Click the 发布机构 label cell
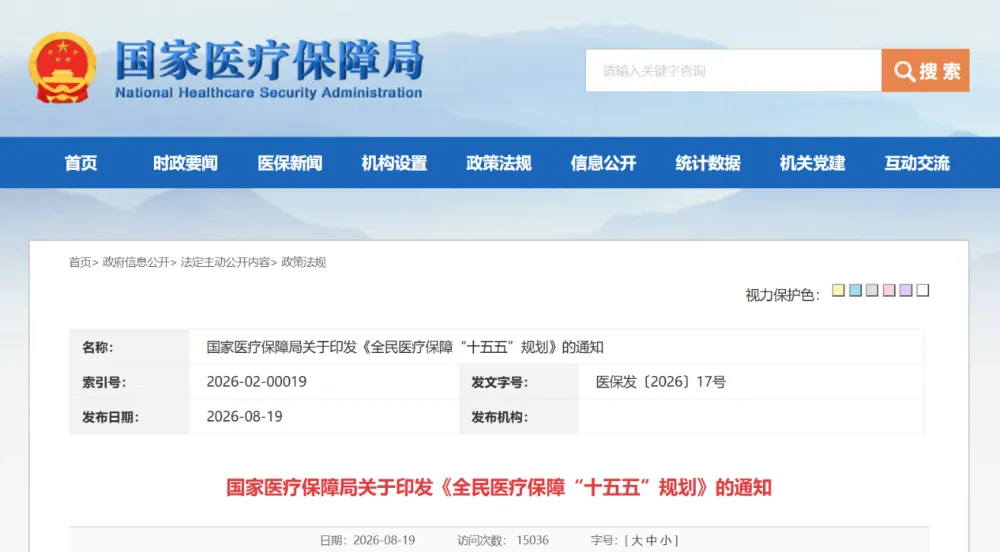This screenshot has width=1000, height=552. [518, 417]
